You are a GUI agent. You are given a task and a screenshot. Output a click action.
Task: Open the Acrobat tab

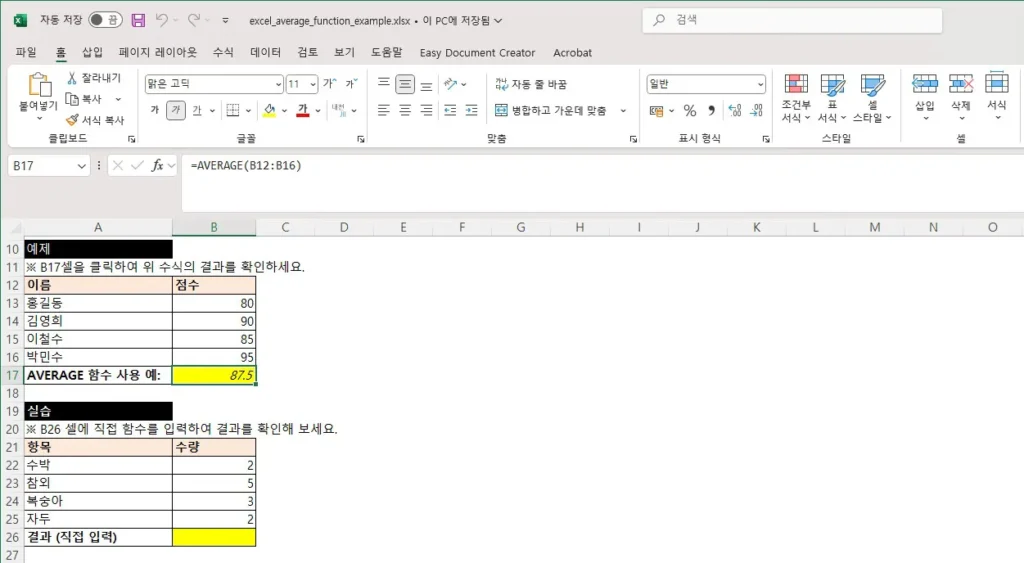(572, 53)
